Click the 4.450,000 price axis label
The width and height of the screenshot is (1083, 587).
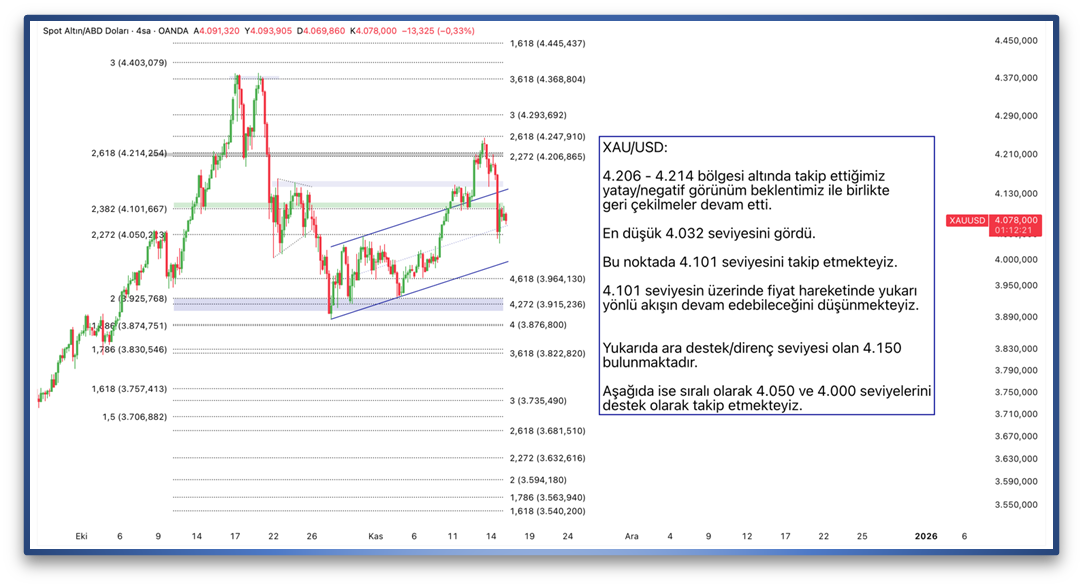(x=1015, y=41)
